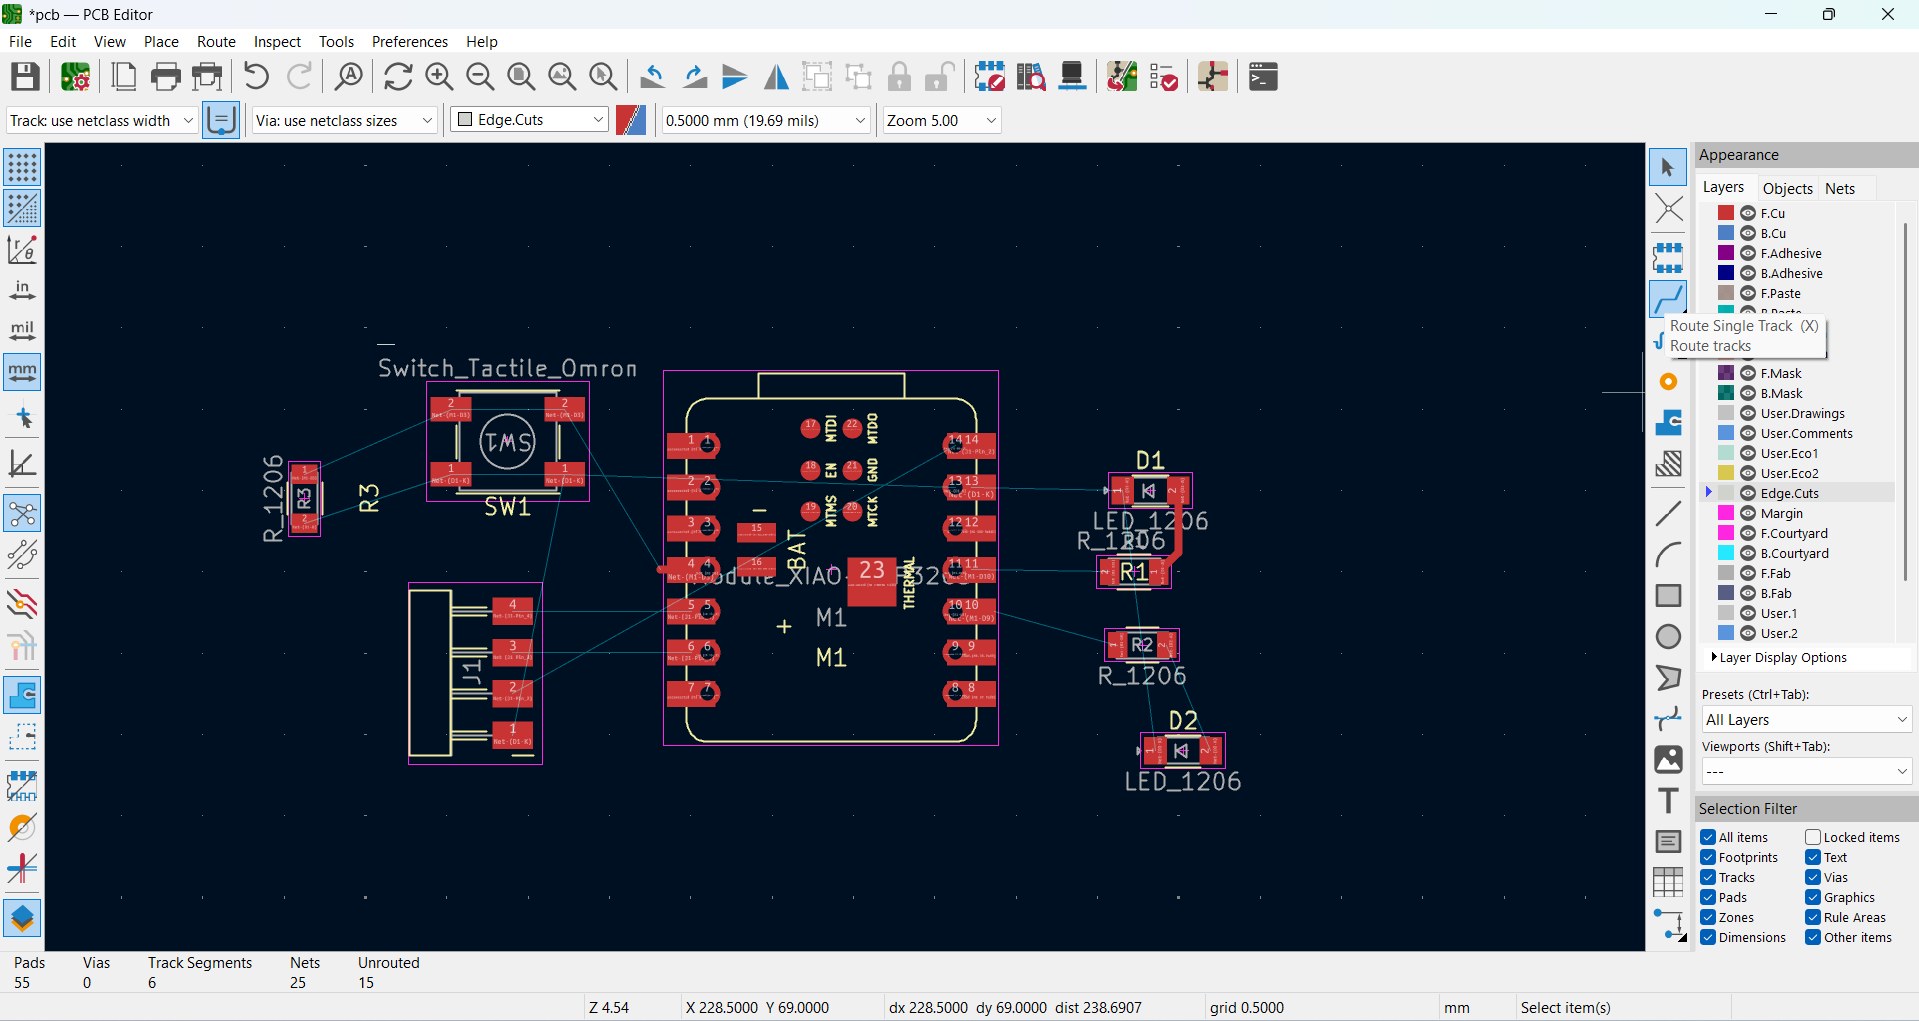Select the Draw Arc tool

pyautogui.click(x=1668, y=555)
